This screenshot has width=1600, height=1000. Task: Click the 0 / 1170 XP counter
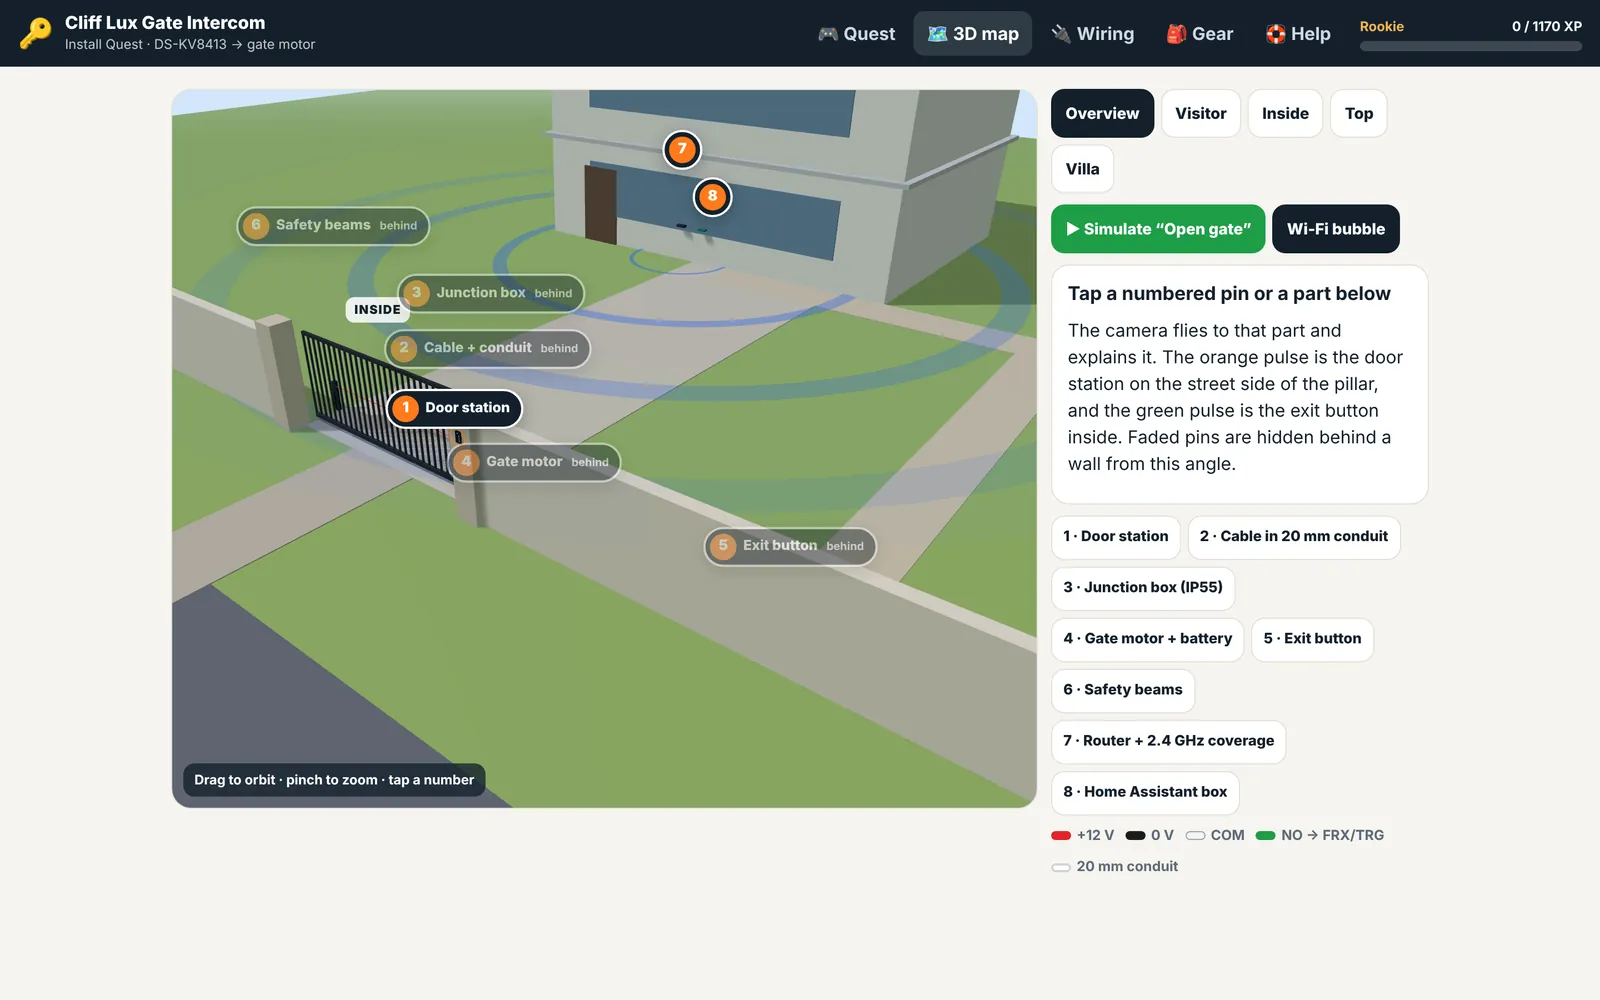pos(1546,27)
